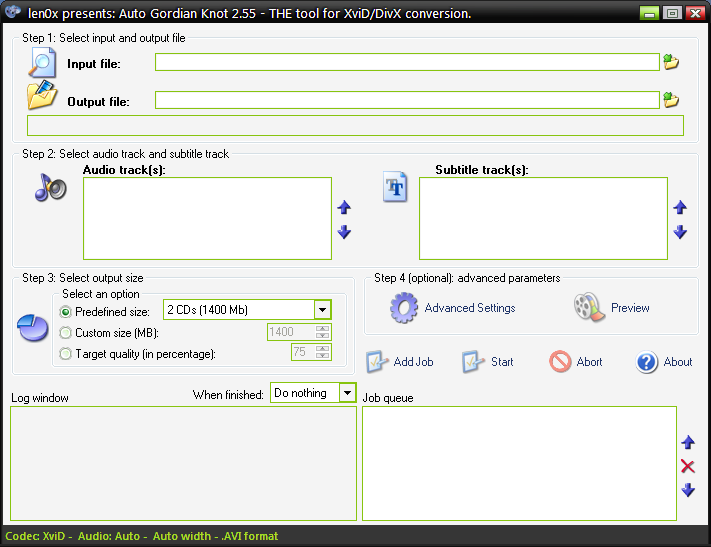Click the Subtitle track(s) list box

pyautogui.click(x=543, y=218)
